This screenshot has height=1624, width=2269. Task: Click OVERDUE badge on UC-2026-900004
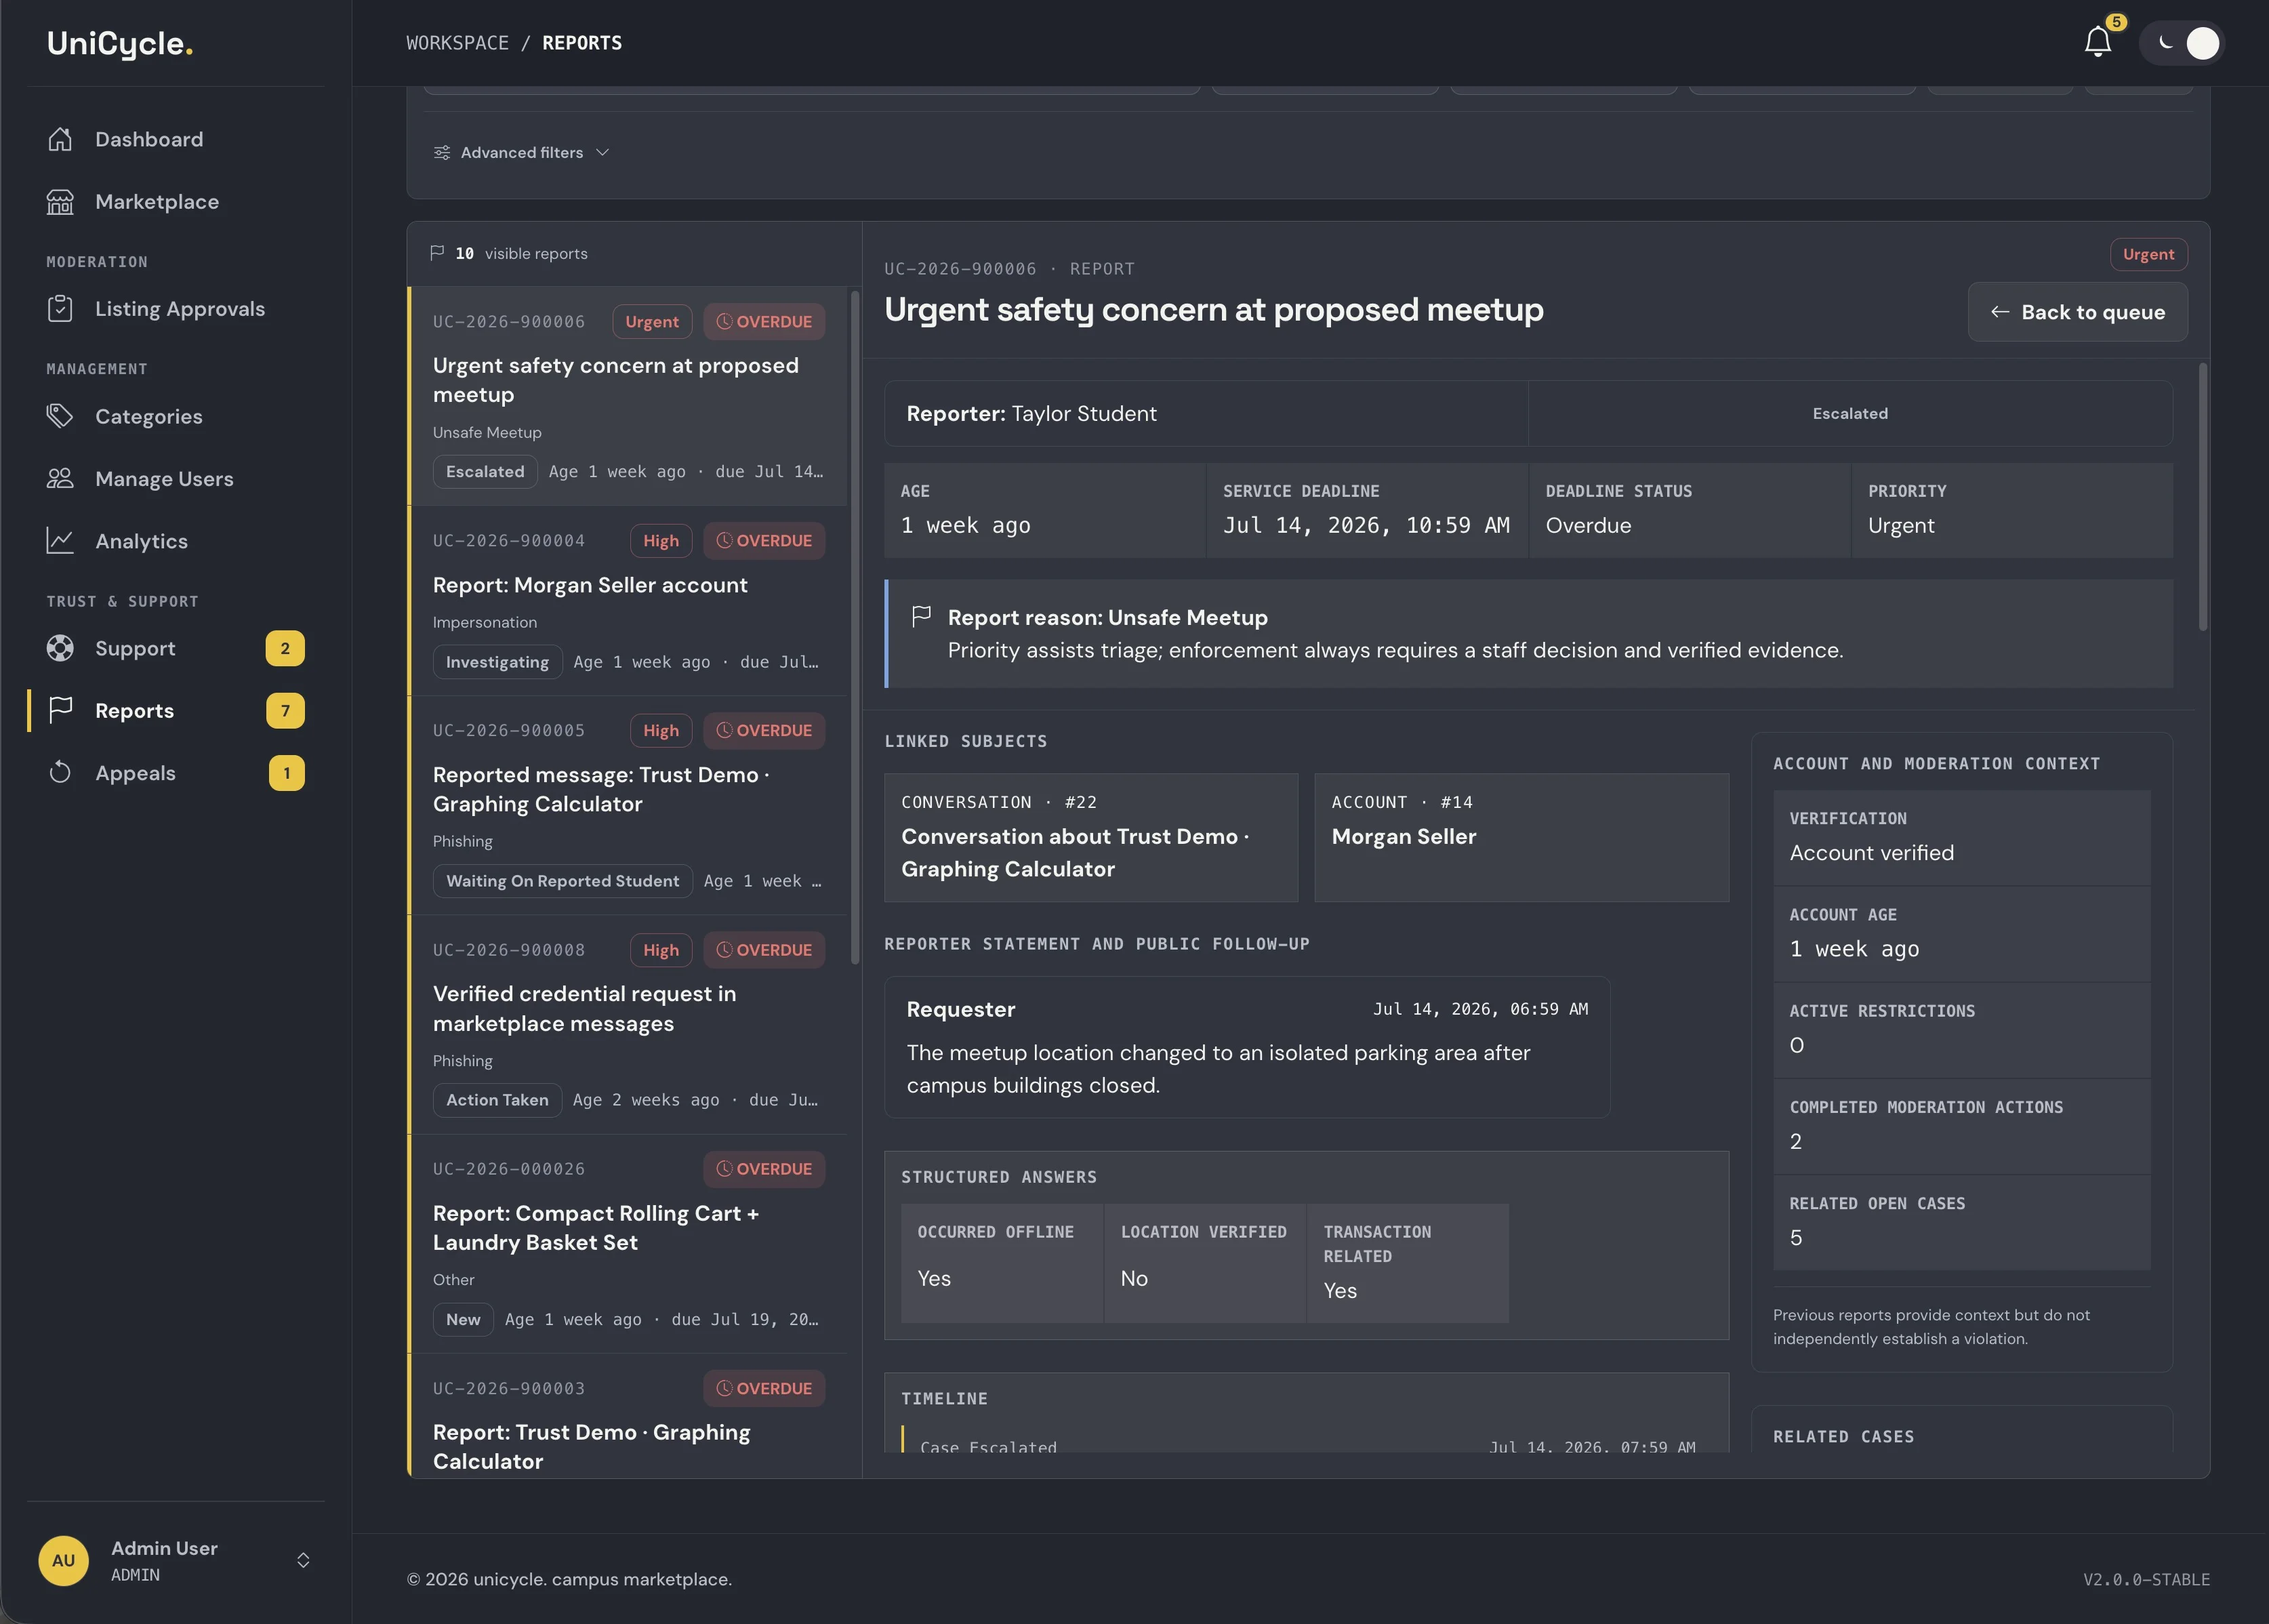coord(764,541)
